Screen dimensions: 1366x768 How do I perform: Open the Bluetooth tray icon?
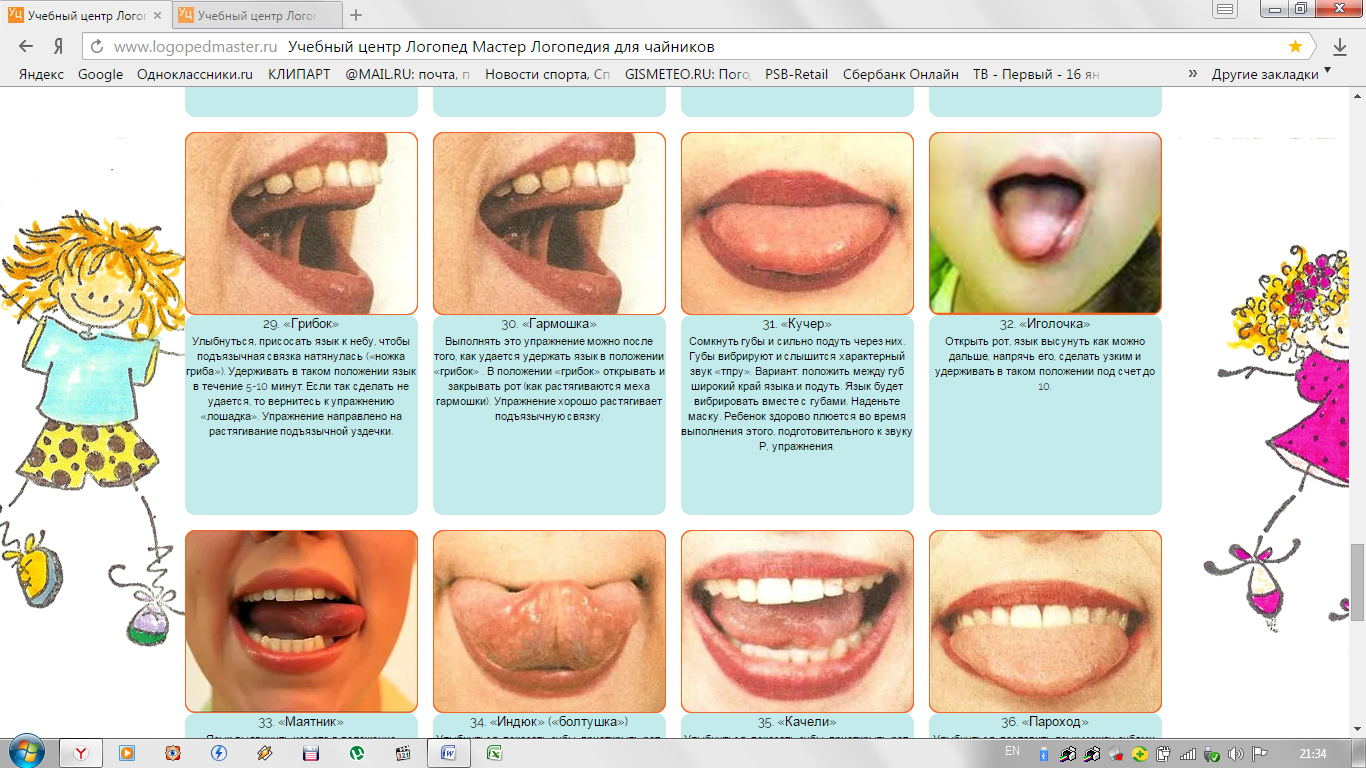[1044, 753]
